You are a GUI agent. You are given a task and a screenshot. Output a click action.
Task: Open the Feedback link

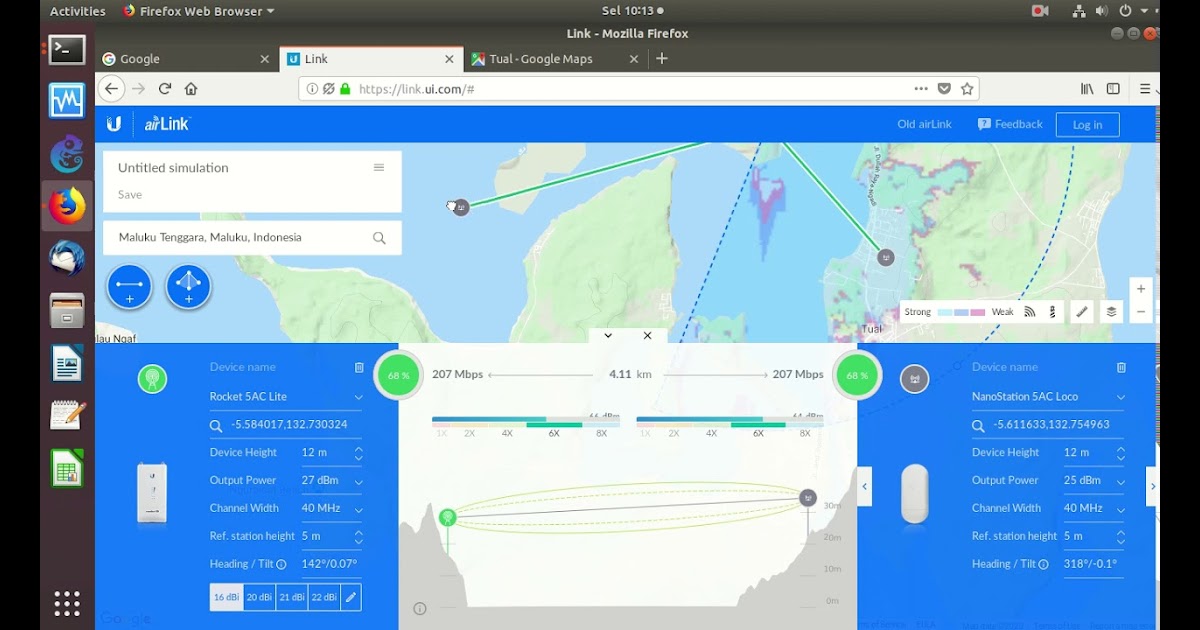pos(1010,124)
